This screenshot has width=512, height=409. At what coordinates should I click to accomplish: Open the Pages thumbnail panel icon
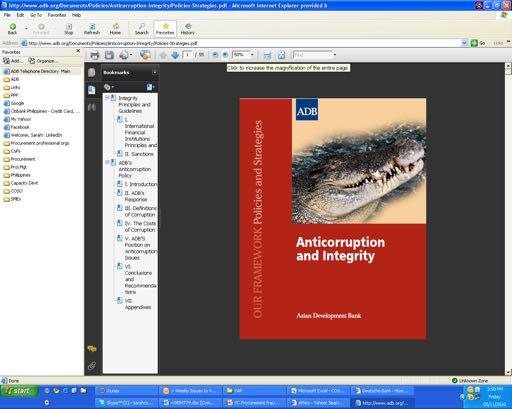coord(92,72)
